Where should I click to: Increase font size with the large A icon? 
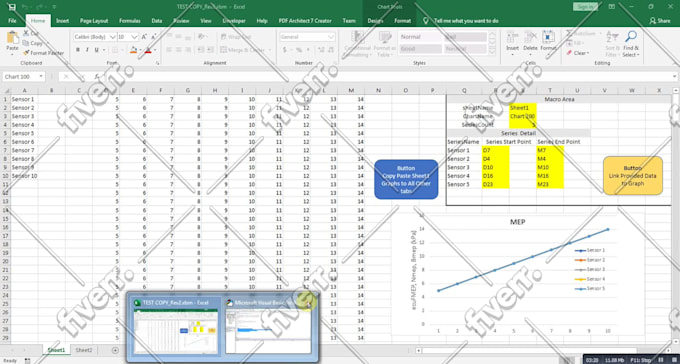(144, 37)
